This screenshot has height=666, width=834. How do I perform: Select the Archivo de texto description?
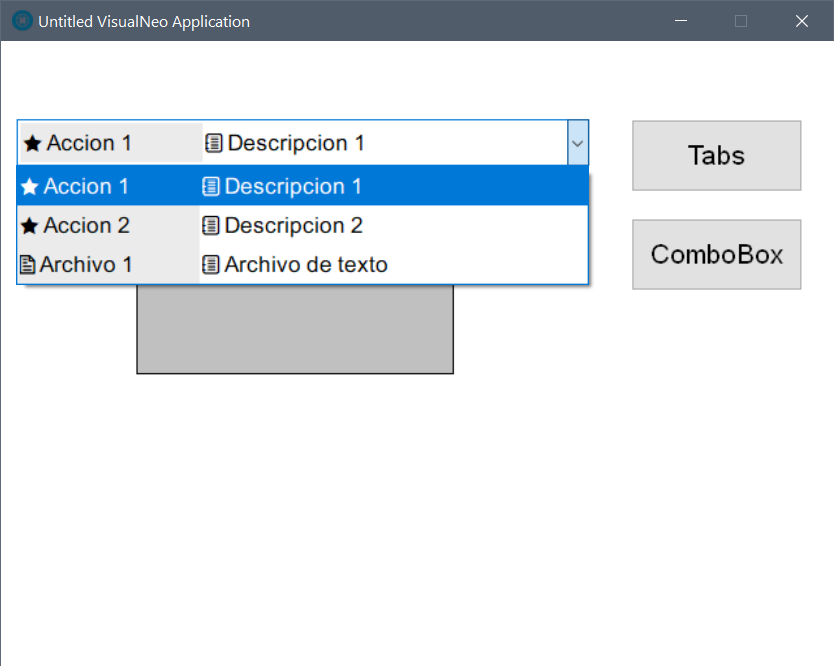305,265
